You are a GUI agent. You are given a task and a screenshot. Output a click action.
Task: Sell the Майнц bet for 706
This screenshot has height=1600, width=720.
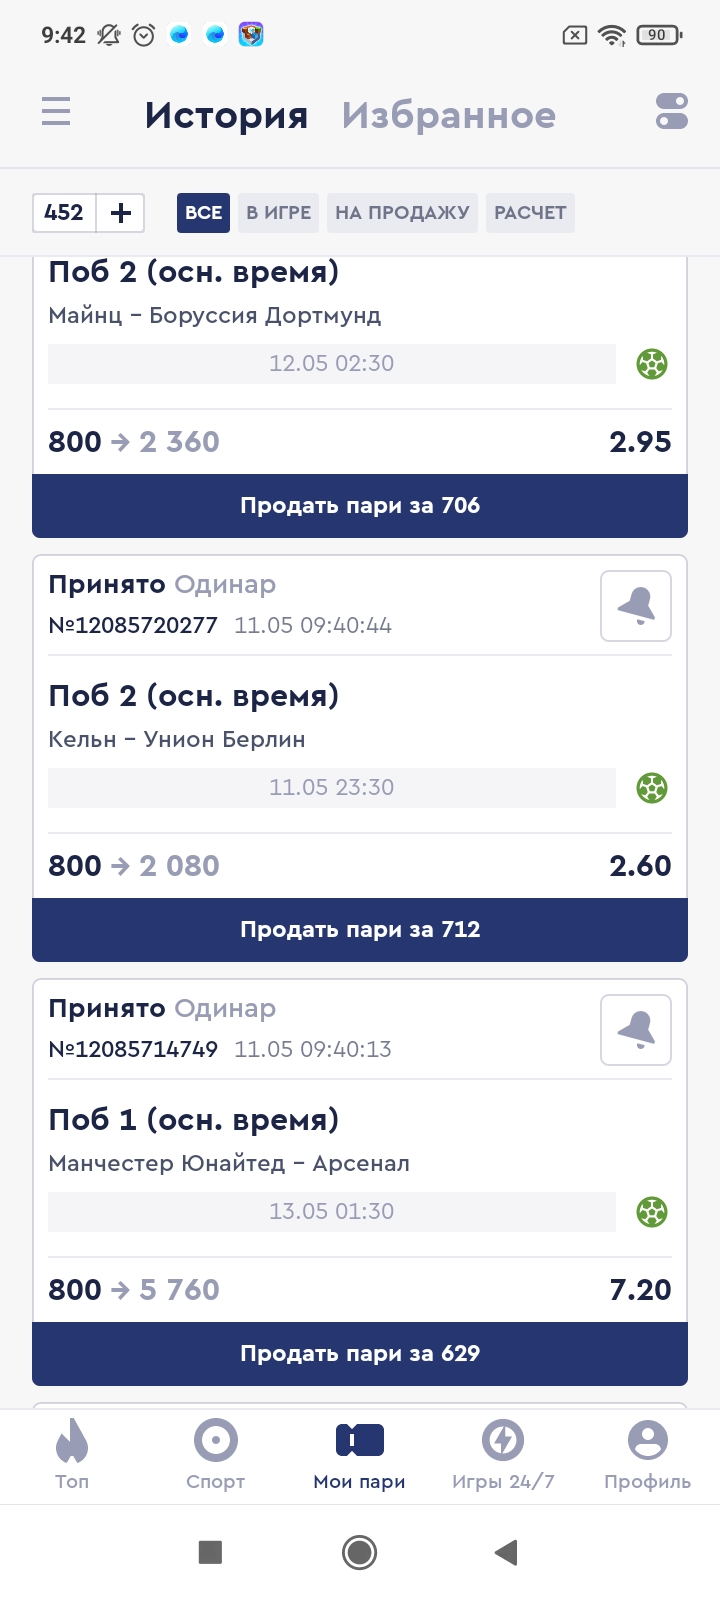tap(360, 506)
